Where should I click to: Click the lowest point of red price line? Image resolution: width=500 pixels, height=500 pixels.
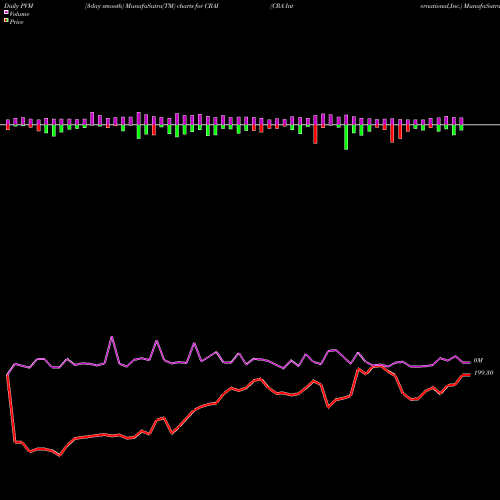[x=60, y=455]
